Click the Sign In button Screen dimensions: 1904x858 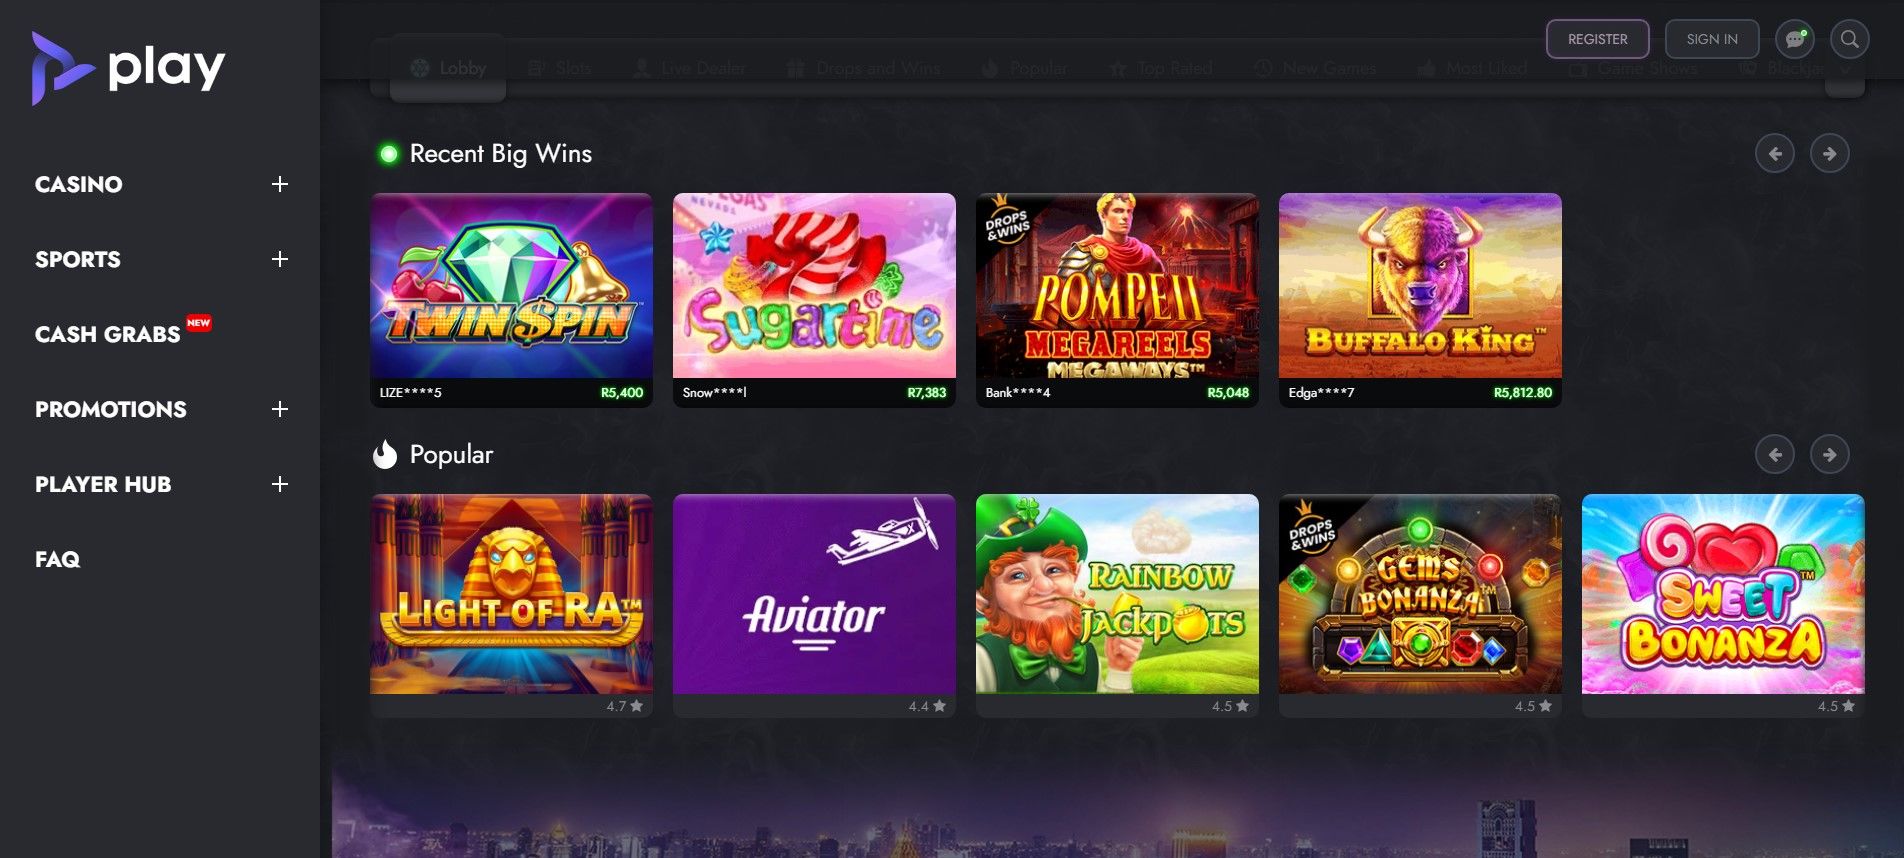(x=1712, y=39)
